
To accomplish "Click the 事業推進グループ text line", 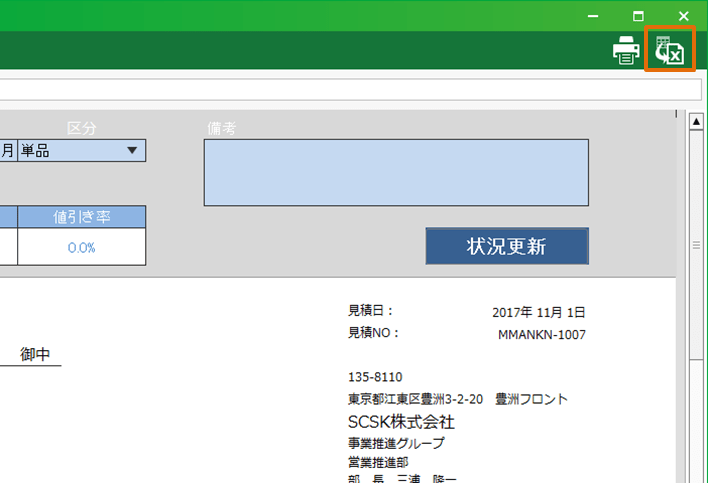I will tap(396, 443).
